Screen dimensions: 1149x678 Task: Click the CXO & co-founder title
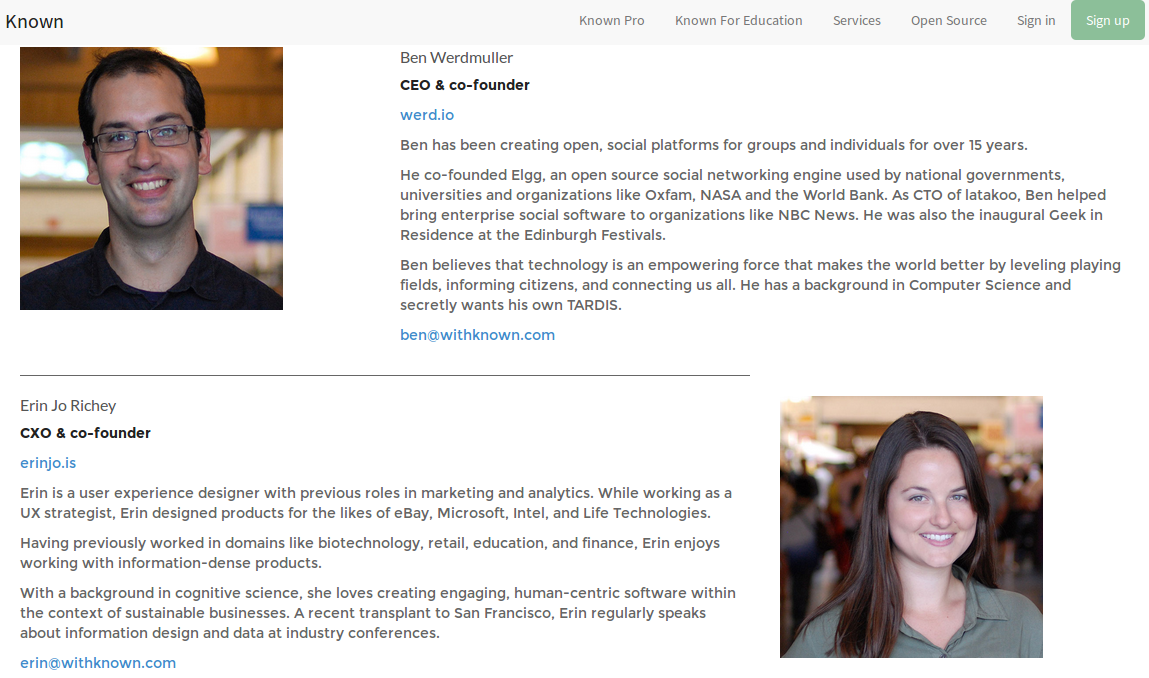point(85,433)
